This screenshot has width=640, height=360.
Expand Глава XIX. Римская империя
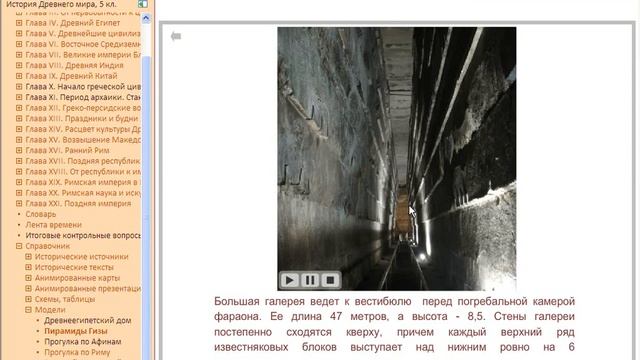click(x=19, y=182)
